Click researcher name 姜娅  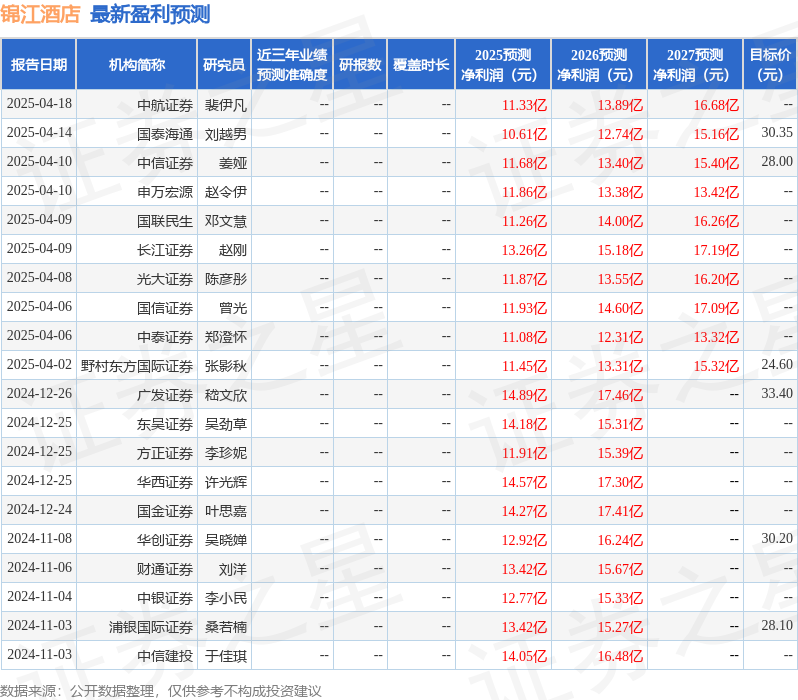tap(233, 163)
